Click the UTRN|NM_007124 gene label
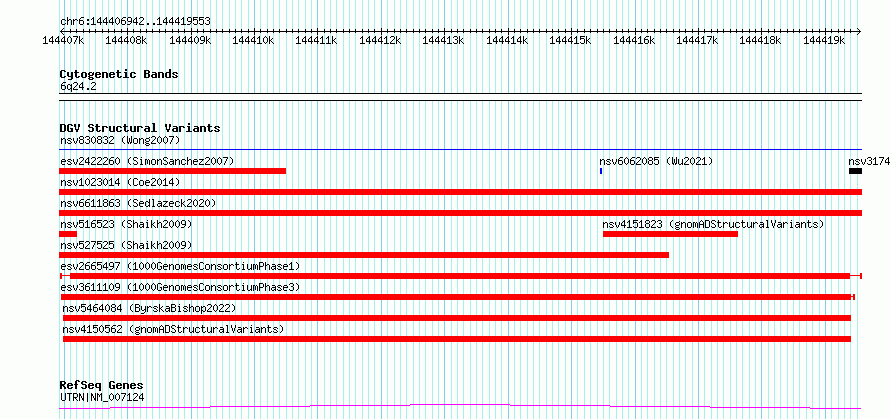The height and width of the screenshot is (419, 890). 102,397
